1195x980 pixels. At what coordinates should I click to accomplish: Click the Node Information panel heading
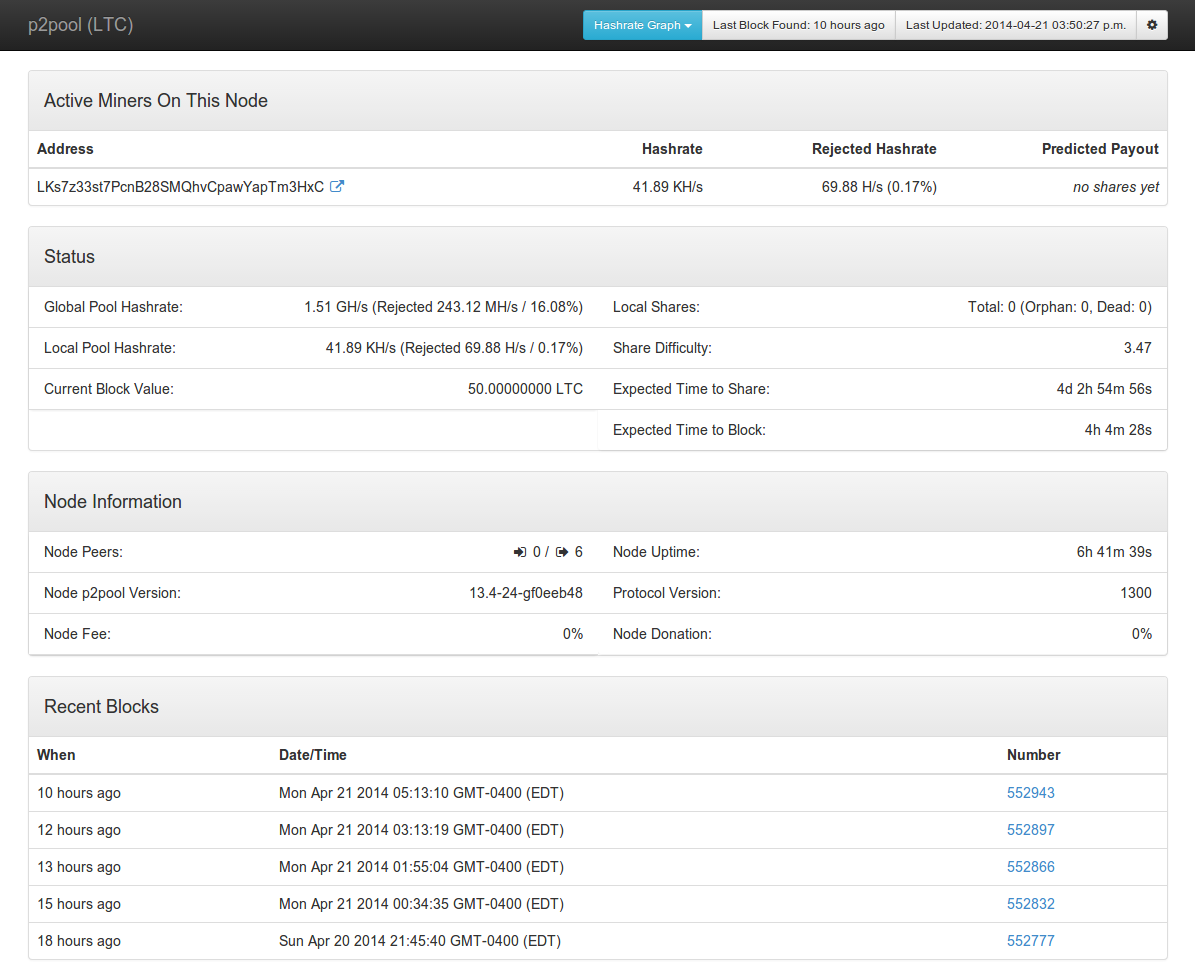113,501
